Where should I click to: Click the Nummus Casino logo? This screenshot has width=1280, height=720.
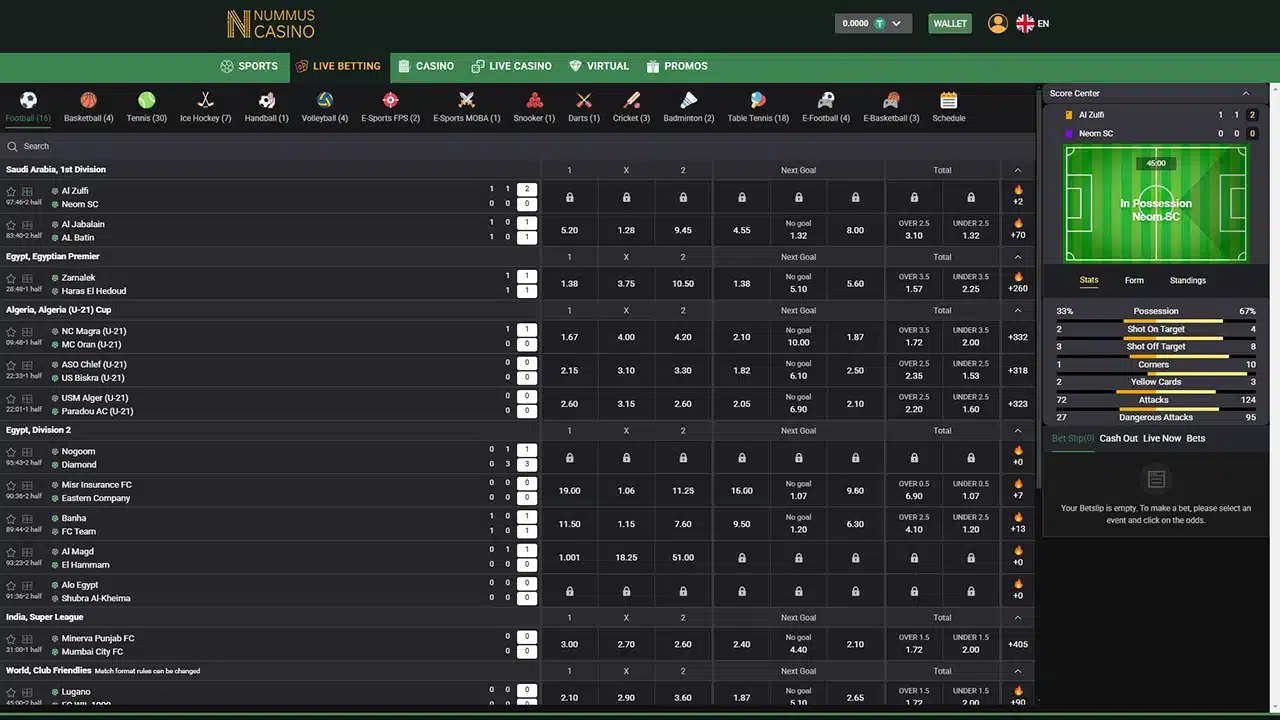[271, 24]
